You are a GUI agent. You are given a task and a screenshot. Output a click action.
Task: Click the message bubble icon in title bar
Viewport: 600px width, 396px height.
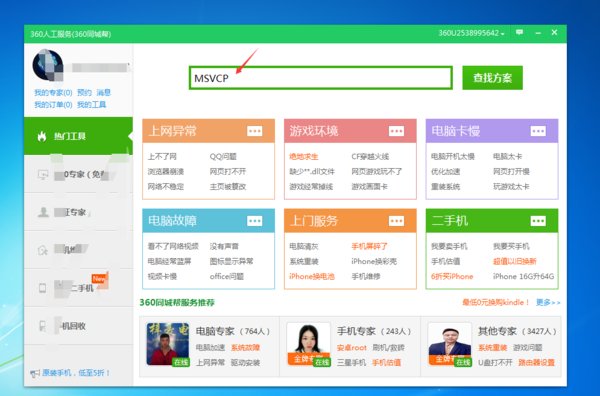point(519,33)
